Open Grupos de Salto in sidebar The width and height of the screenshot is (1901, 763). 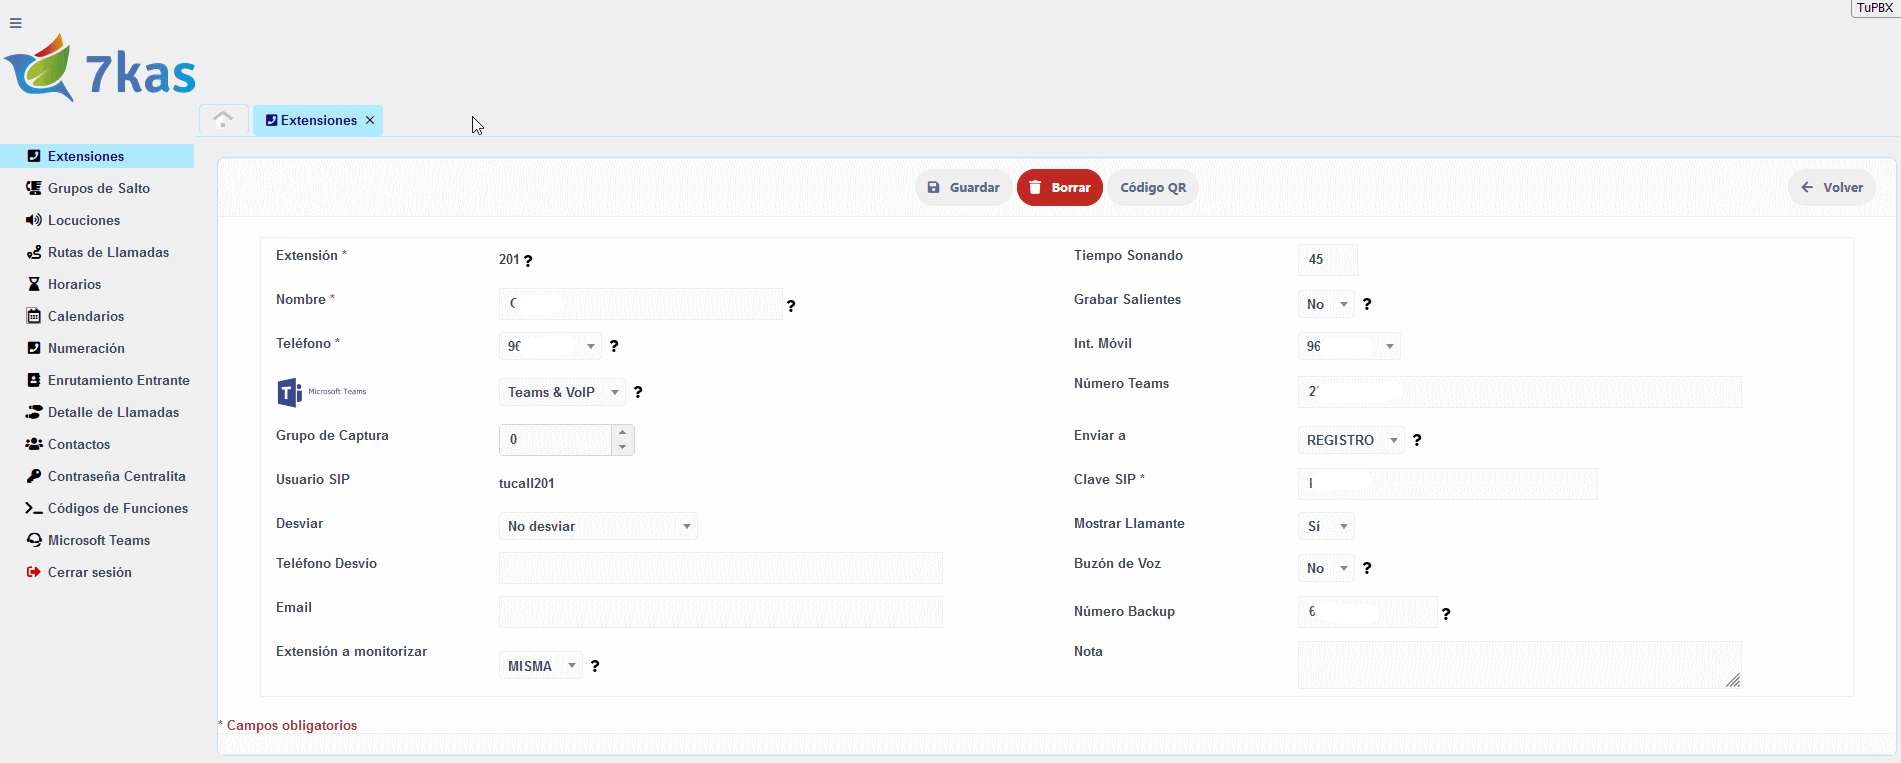(x=98, y=188)
